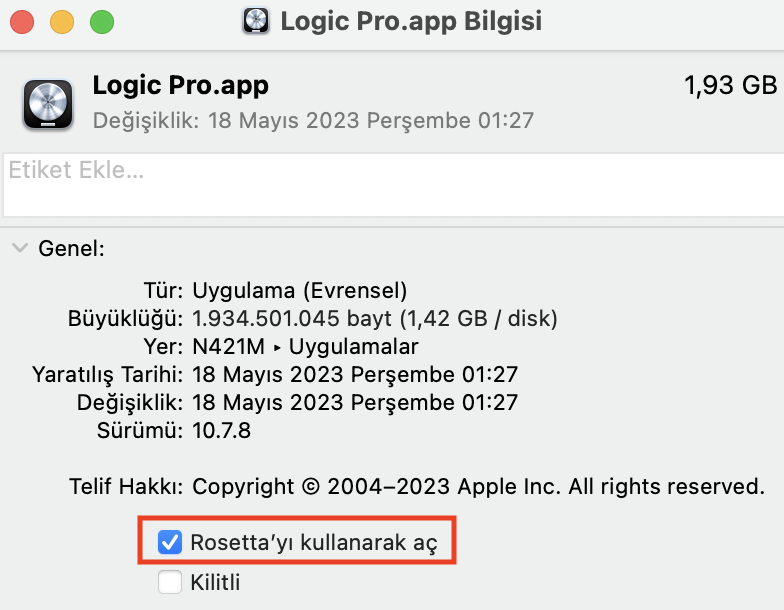The image size is (784, 610).
Task: Collapse the Genel section disclosure triangle
Action: coord(19,249)
